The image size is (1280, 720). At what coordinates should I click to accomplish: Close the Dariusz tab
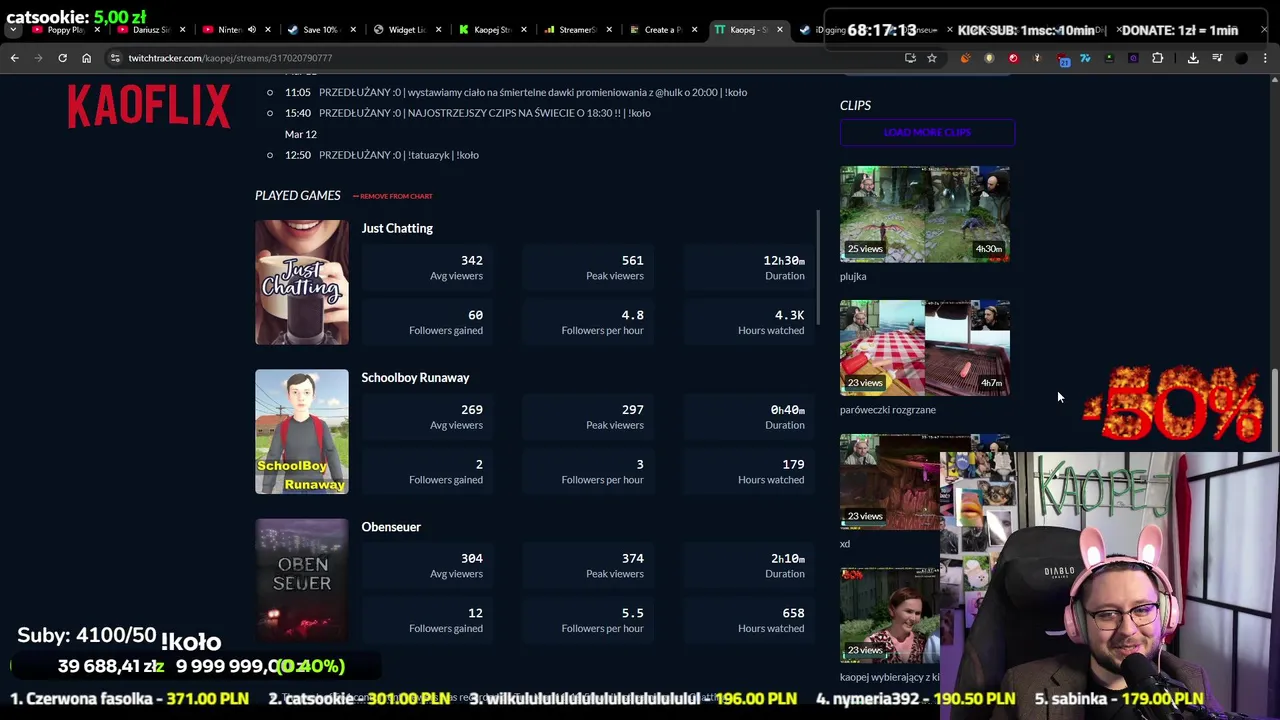pyautogui.click(x=182, y=30)
